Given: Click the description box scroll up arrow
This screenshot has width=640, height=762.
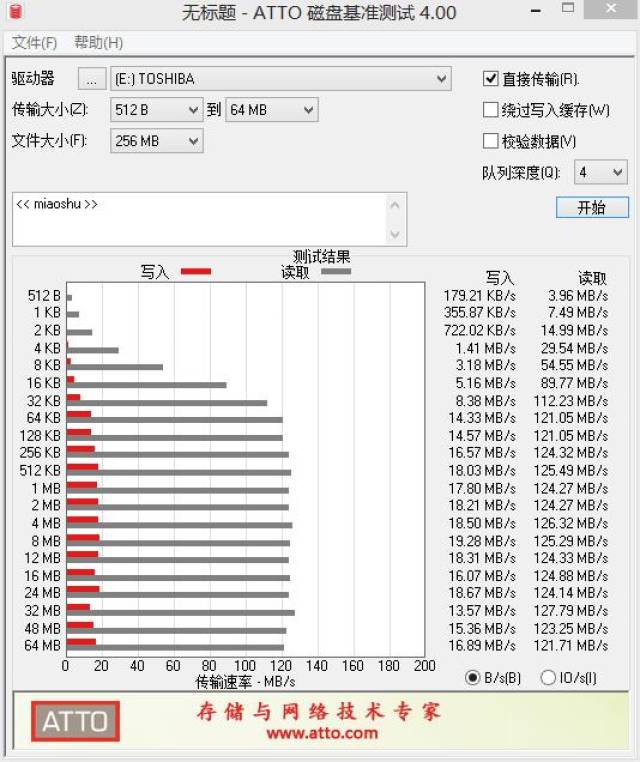Looking at the screenshot, I should [395, 206].
